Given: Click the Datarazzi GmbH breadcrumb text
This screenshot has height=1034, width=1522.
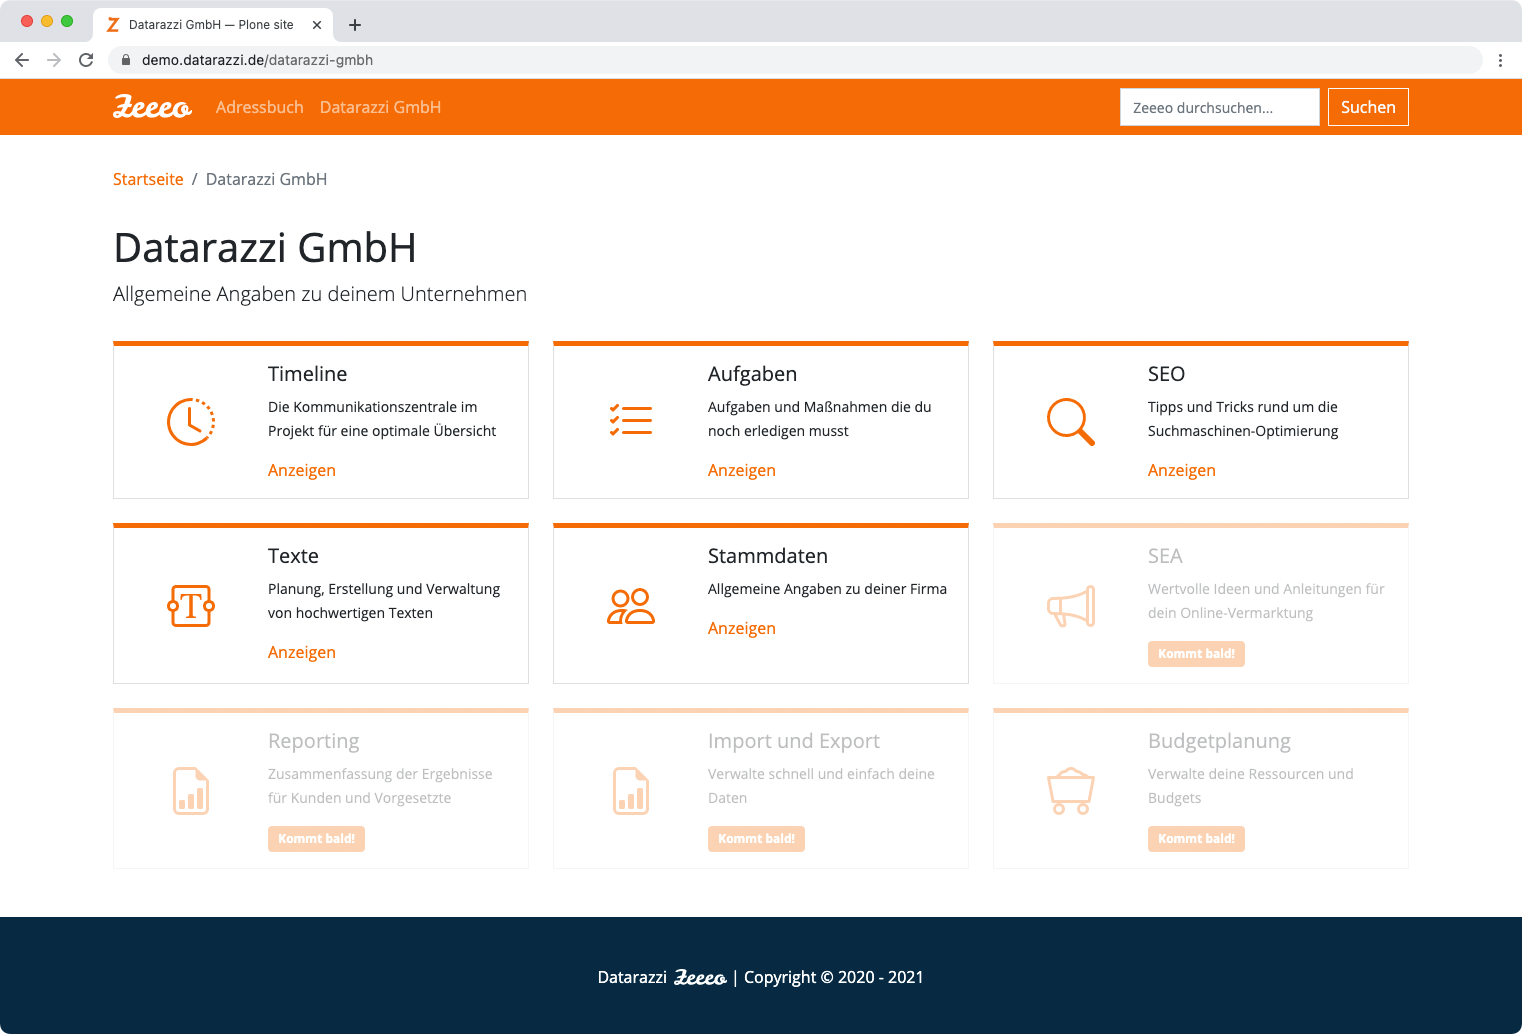Looking at the screenshot, I should [x=266, y=179].
